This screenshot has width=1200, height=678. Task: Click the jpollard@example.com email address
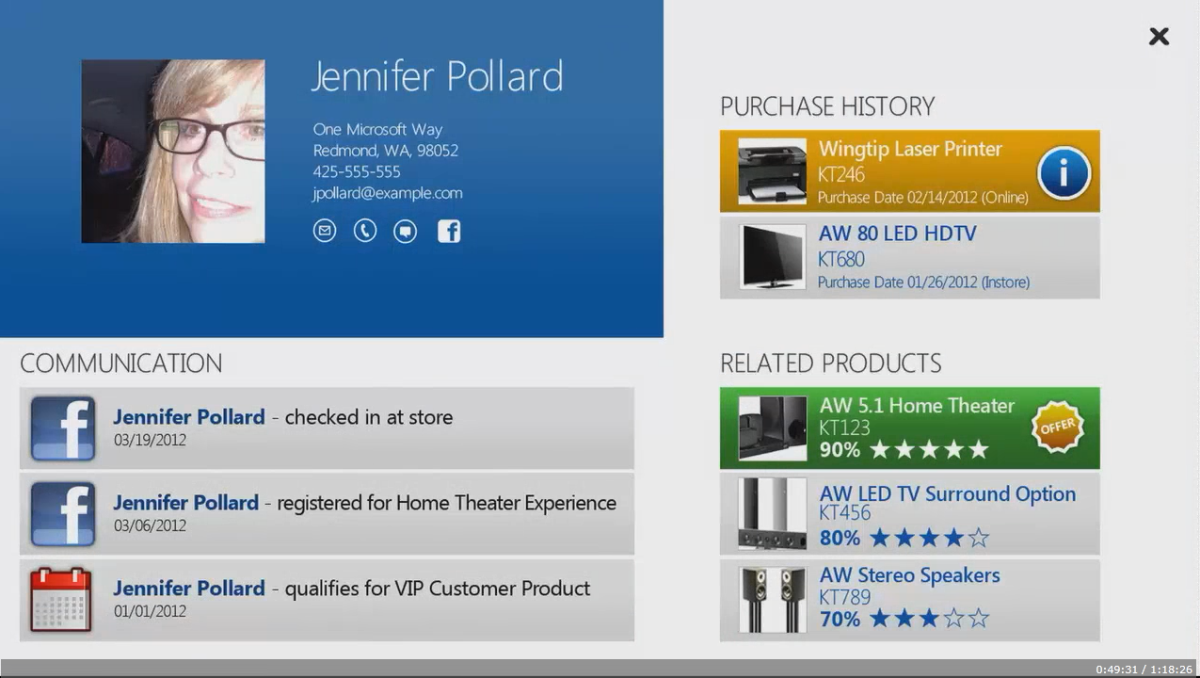388,193
